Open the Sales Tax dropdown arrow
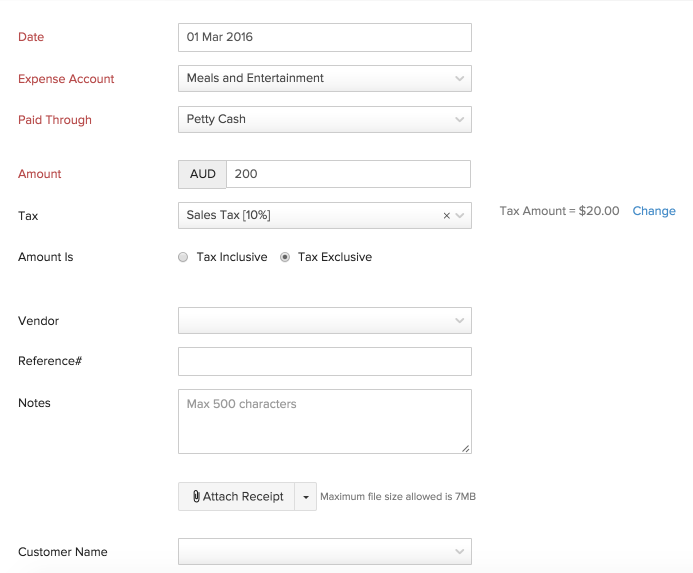Screen dimensions: 693x573 460,216
